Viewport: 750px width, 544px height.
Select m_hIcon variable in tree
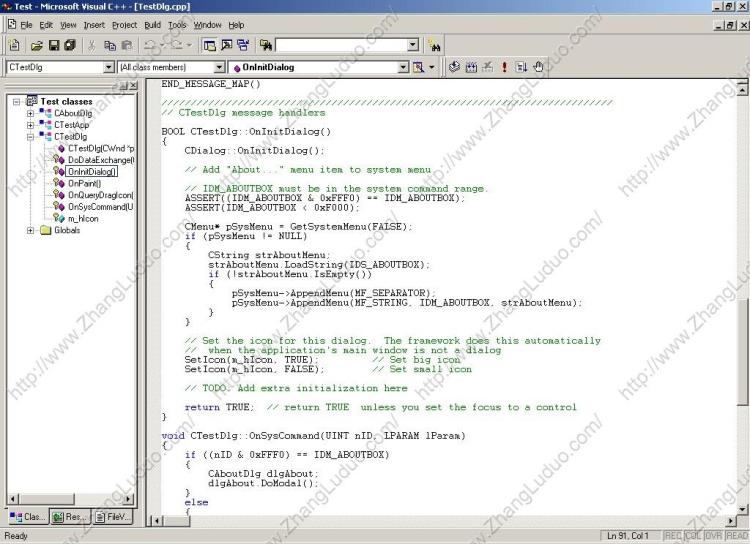pos(83,219)
